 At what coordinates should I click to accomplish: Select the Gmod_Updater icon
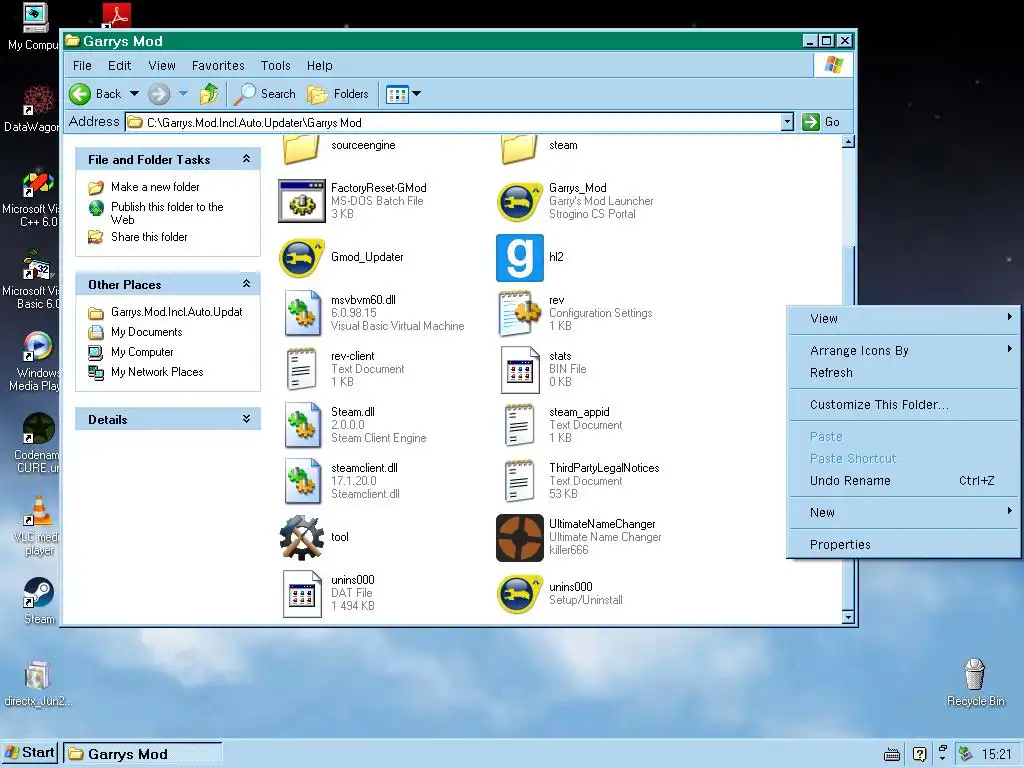[x=302, y=257]
